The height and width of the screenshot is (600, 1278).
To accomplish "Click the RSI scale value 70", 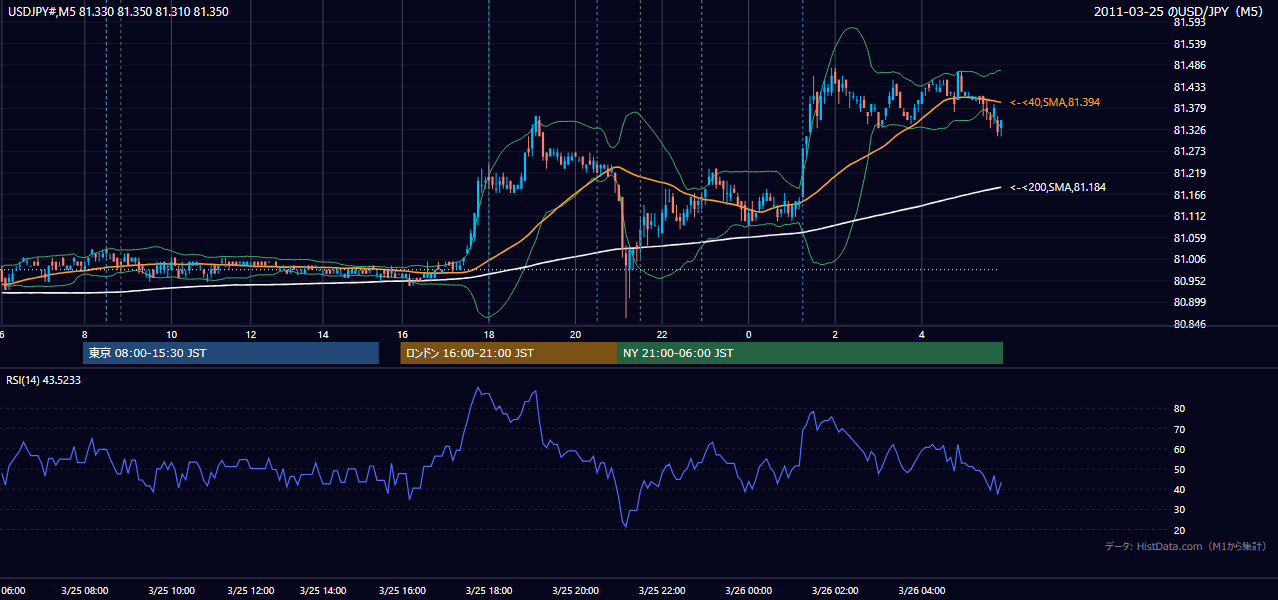I will point(1179,429).
